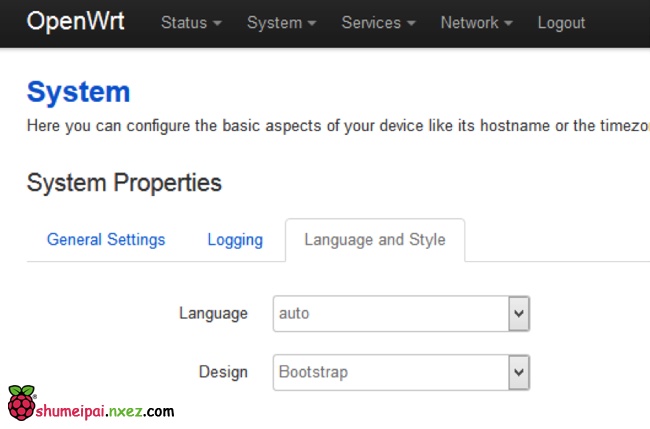Switch to the General Settings tab
Viewport: 650px width, 429px height.
pos(106,240)
